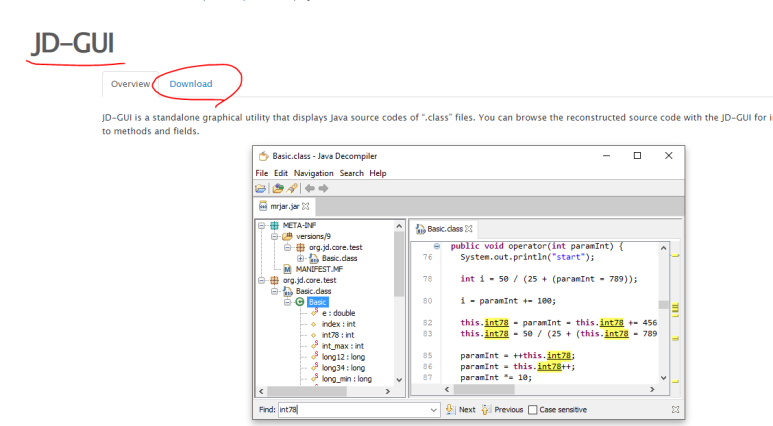Select the int78 : int field entry
The height and width of the screenshot is (426, 773).
338,335
